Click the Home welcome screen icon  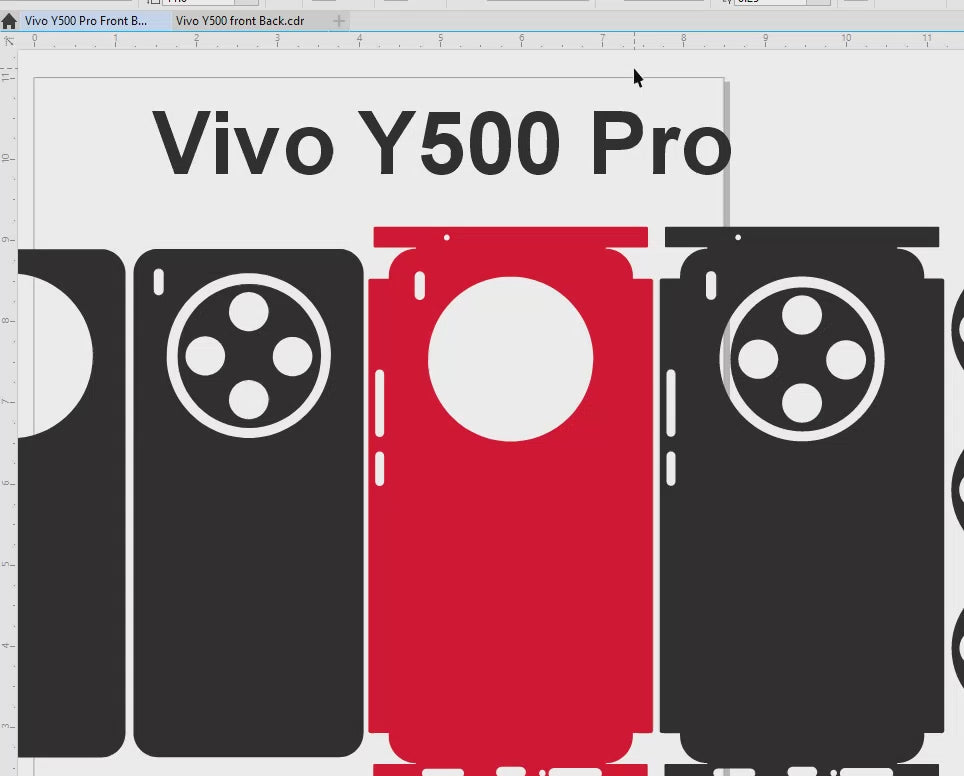pyautogui.click(x=9, y=21)
